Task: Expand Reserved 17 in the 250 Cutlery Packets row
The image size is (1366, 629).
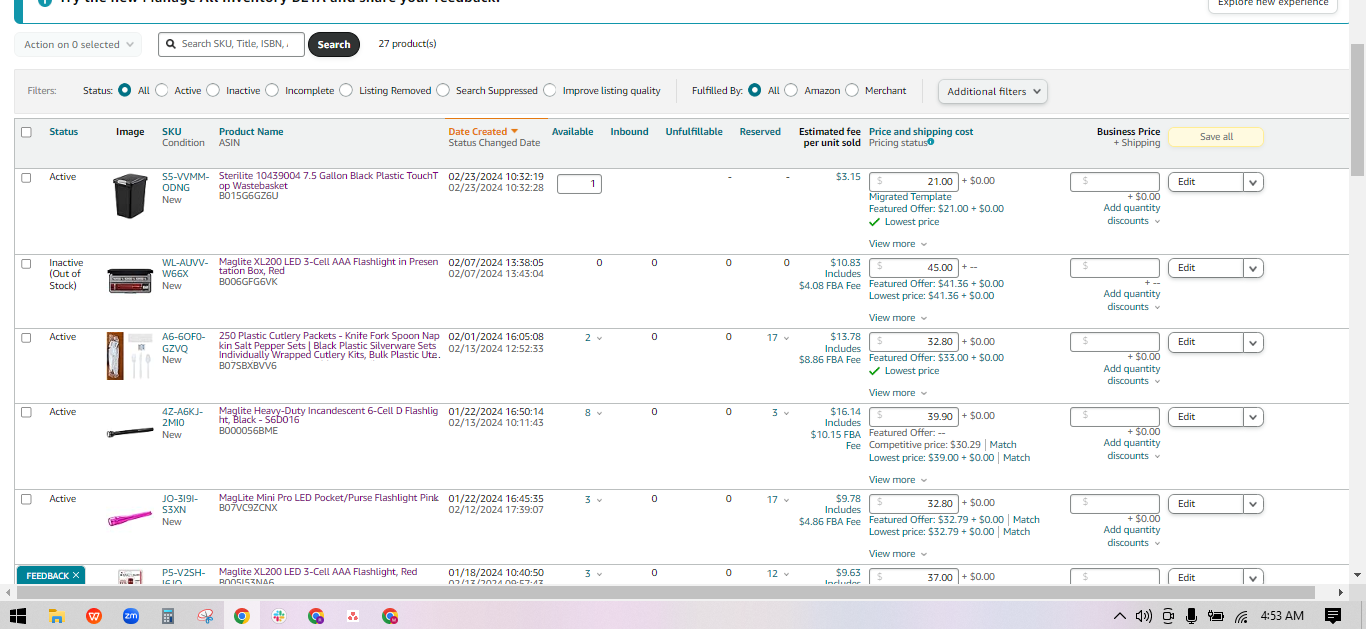Action: point(777,338)
